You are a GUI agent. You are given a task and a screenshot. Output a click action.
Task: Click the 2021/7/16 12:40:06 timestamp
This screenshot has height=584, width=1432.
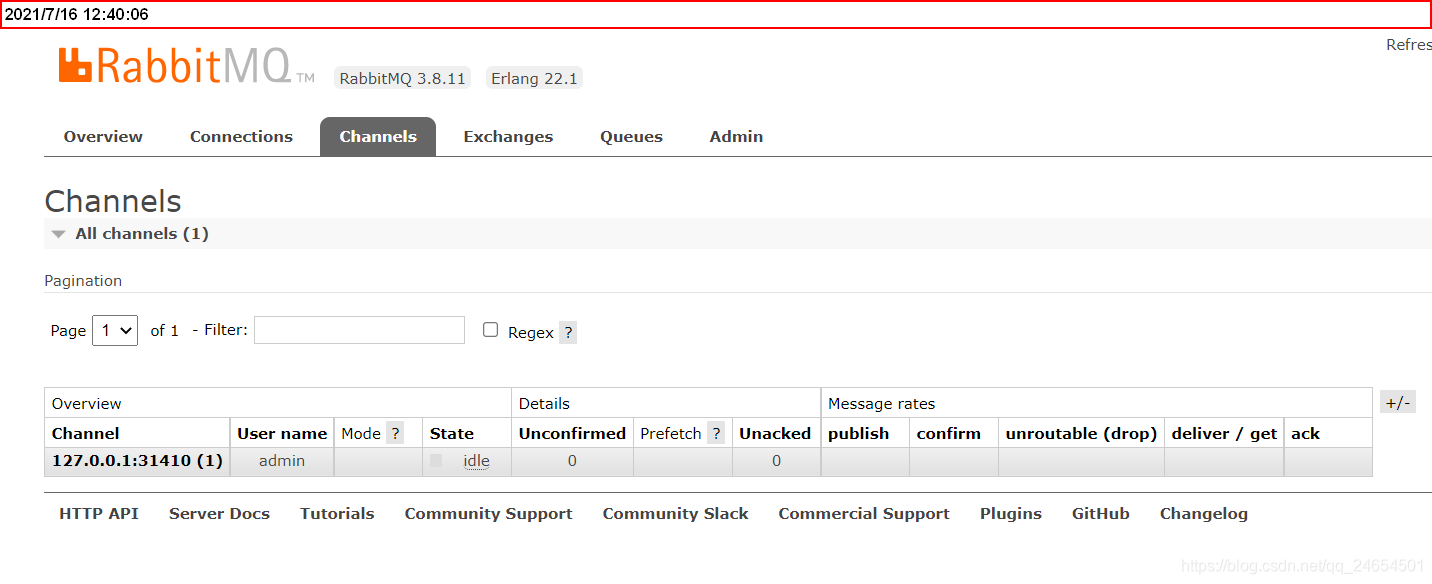click(77, 14)
